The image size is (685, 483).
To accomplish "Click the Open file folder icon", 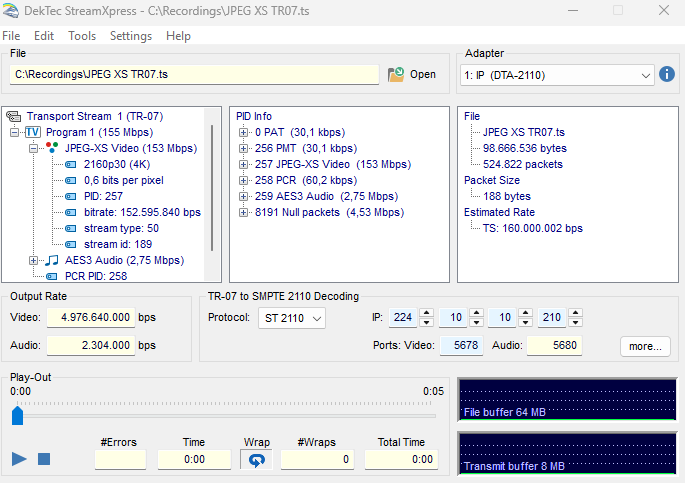I will click(x=396, y=74).
